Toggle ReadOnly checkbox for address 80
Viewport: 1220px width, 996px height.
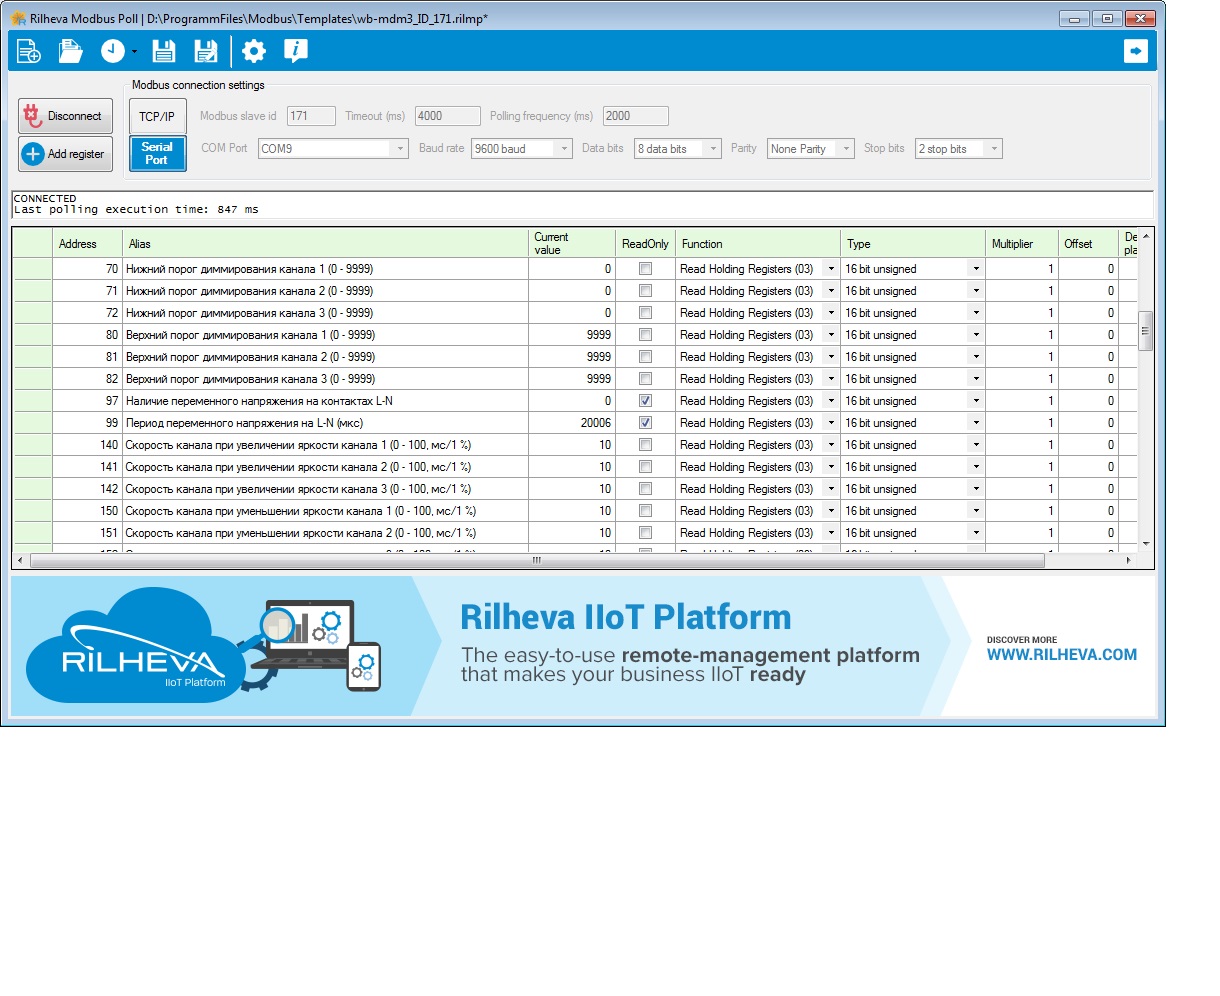pyautogui.click(x=645, y=335)
